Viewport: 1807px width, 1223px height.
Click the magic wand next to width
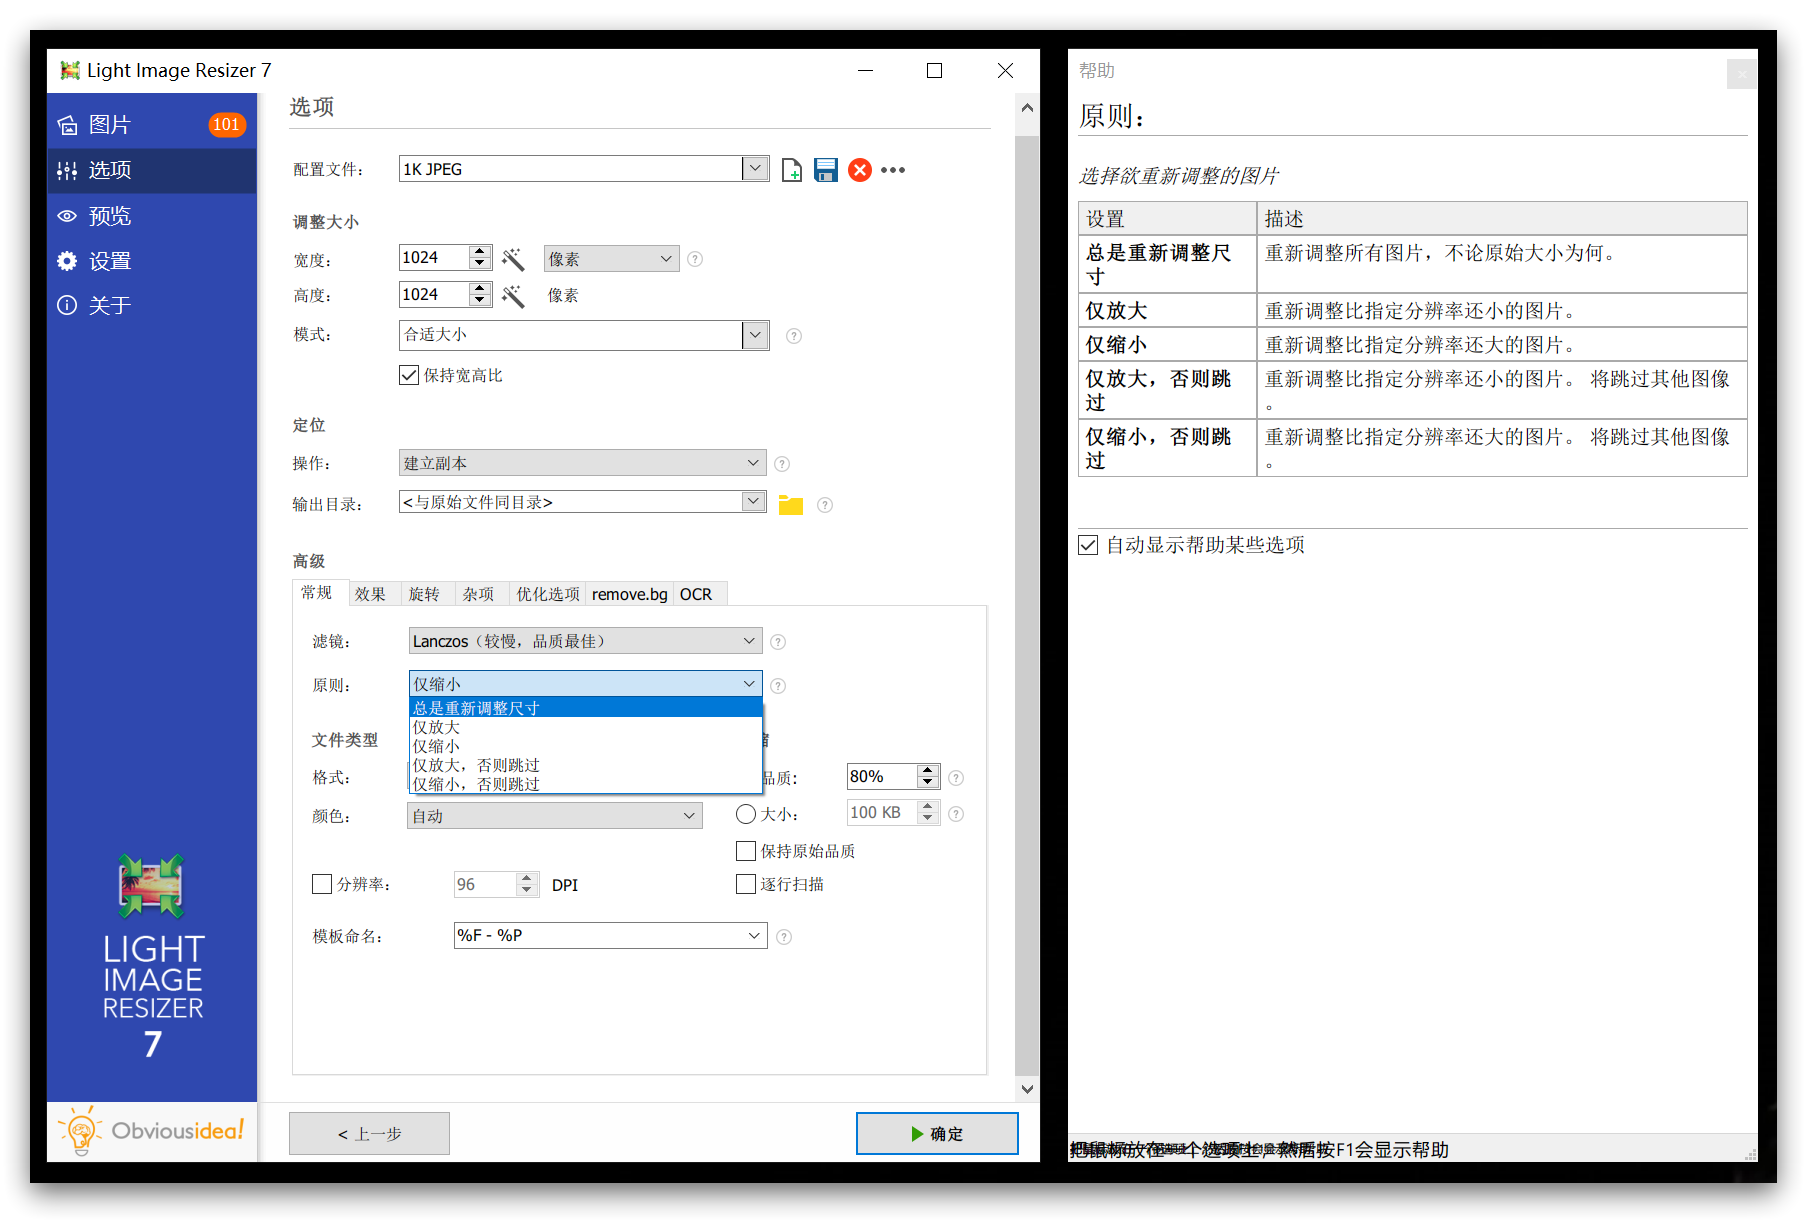513,260
